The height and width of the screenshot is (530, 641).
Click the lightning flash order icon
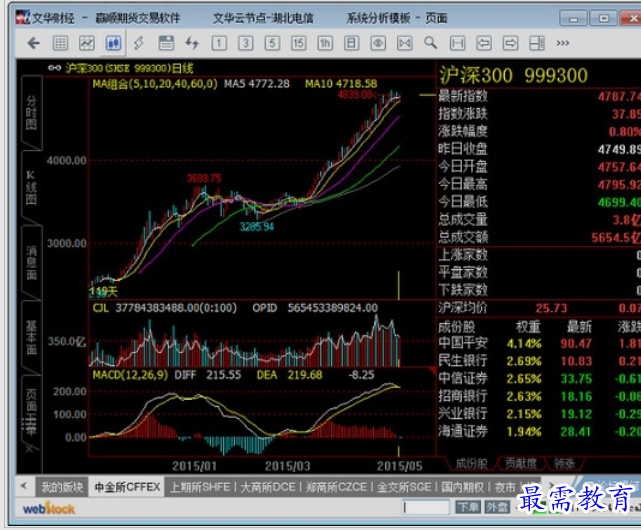point(139,43)
